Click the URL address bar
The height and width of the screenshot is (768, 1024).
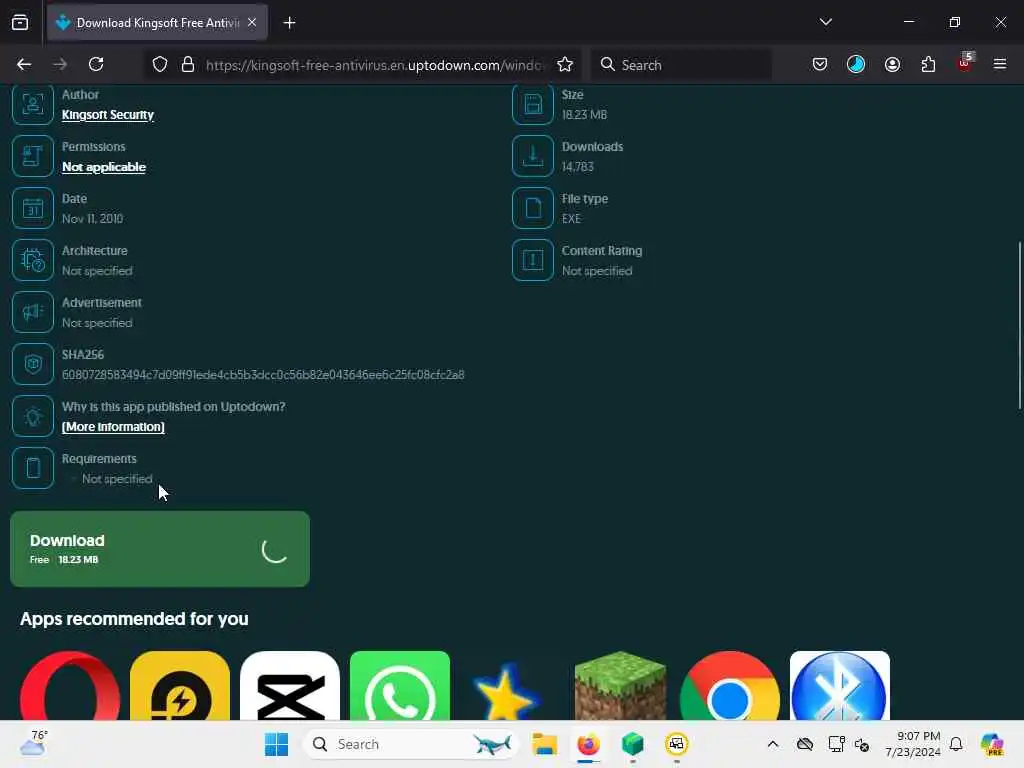pyautogui.click(x=374, y=65)
